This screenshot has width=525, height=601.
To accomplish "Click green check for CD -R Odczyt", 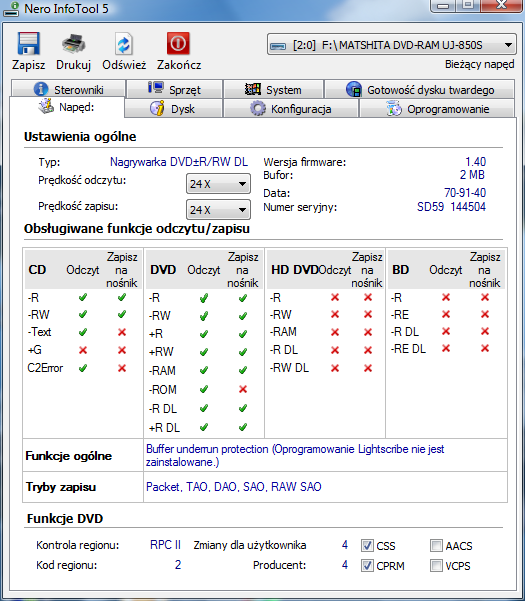I will click(x=83, y=297).
